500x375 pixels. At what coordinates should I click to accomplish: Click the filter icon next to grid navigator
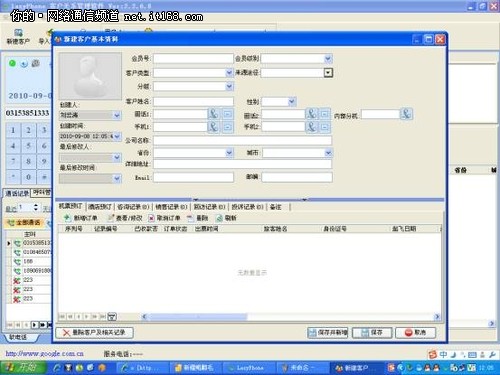coord(112,316)
